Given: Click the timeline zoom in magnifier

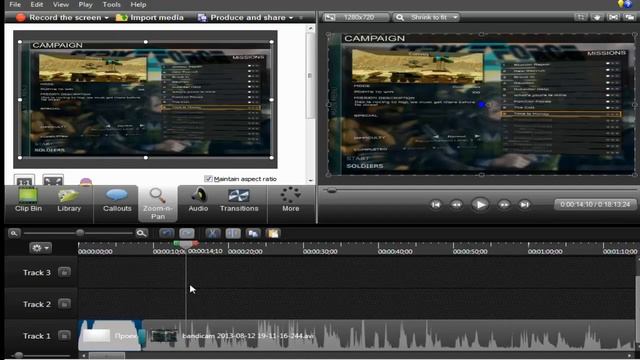Looking at the screenshot, I should [141, 233].
